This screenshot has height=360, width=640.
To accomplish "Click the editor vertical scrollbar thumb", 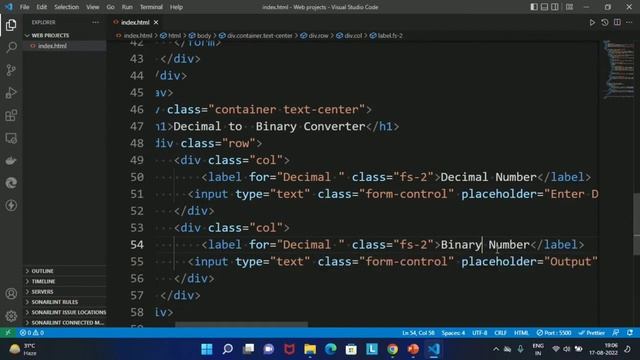I will point(637,224).
